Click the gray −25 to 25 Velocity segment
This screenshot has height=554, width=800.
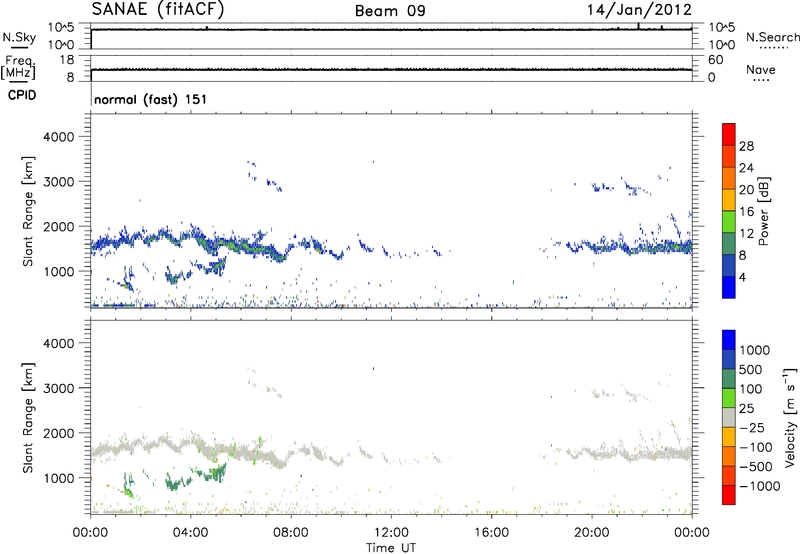729,417
